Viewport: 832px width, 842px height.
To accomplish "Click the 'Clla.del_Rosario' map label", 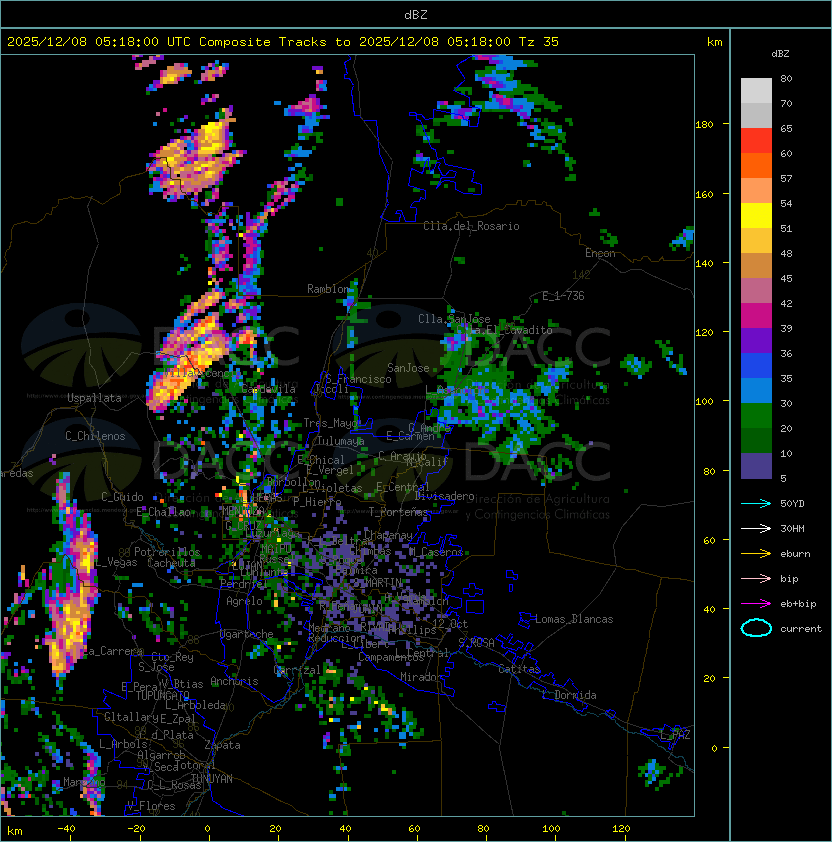I will tap(471, 226).
